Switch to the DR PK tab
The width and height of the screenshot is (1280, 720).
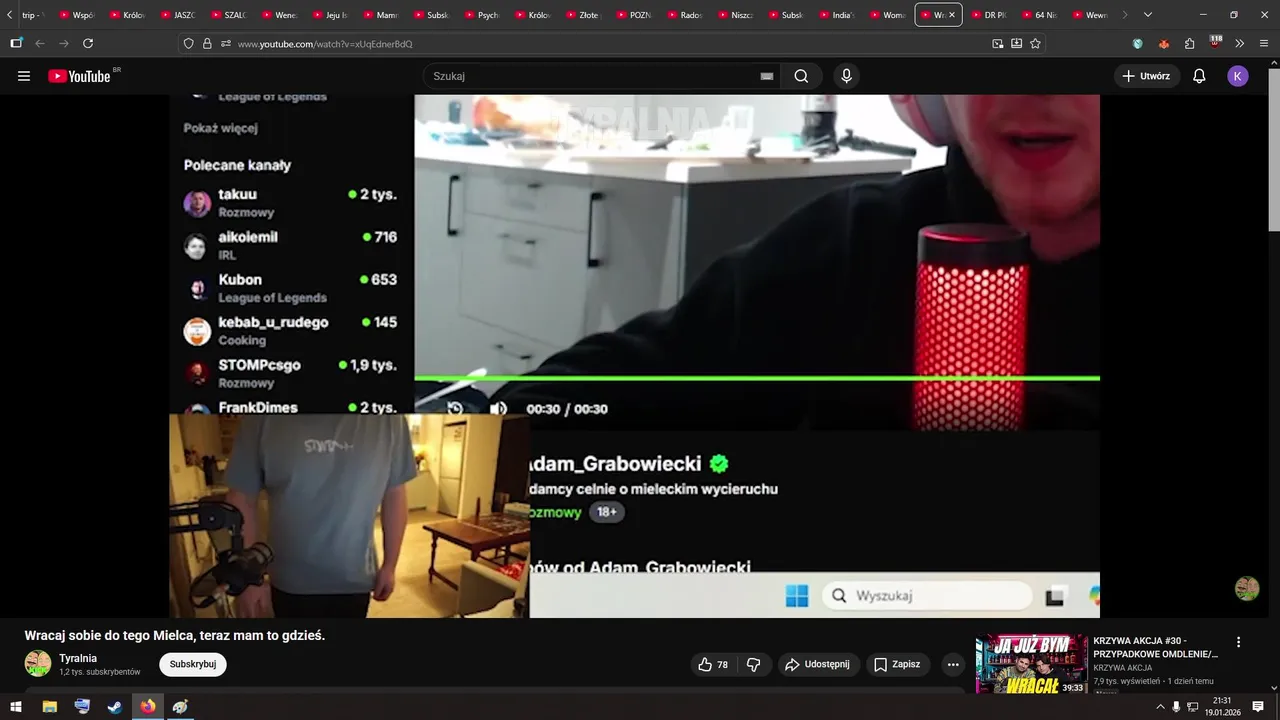(989, 15)
